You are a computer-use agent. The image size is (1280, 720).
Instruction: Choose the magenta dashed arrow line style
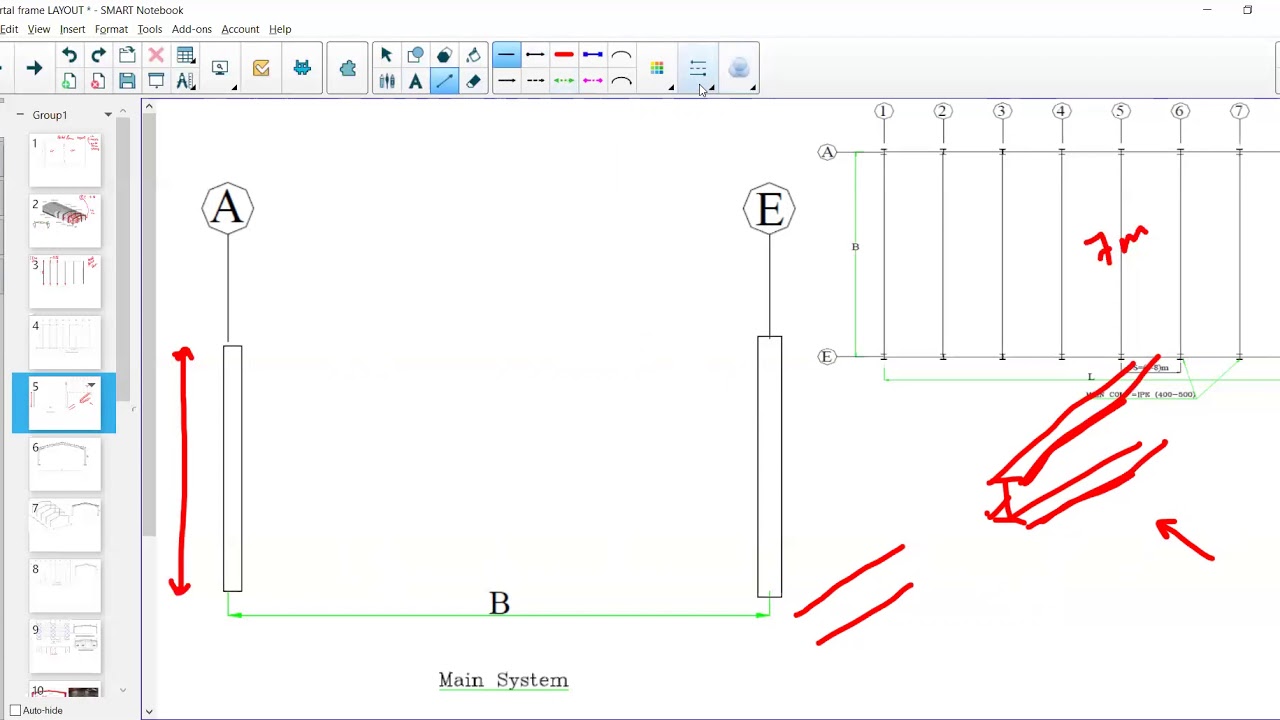pyautogui.click(x=593, y=81)
